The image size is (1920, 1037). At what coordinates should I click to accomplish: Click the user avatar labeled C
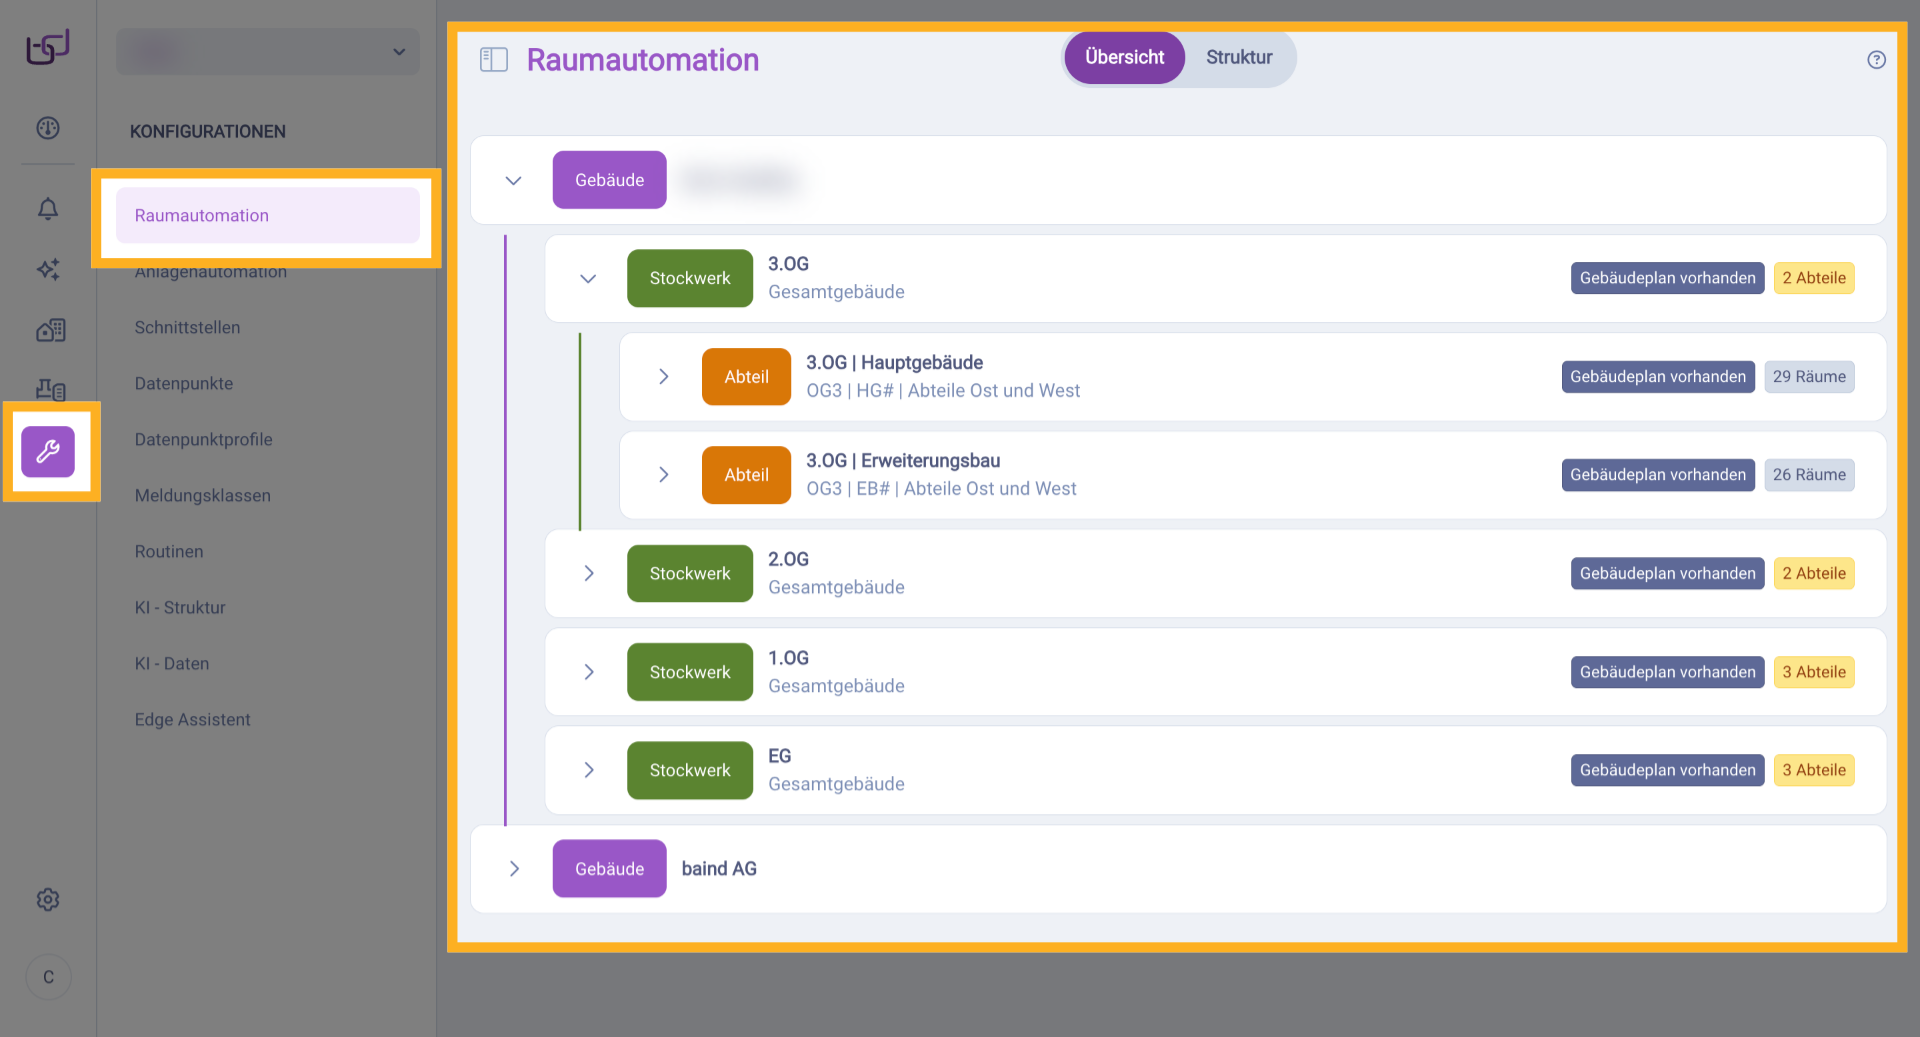coord(48,977)
